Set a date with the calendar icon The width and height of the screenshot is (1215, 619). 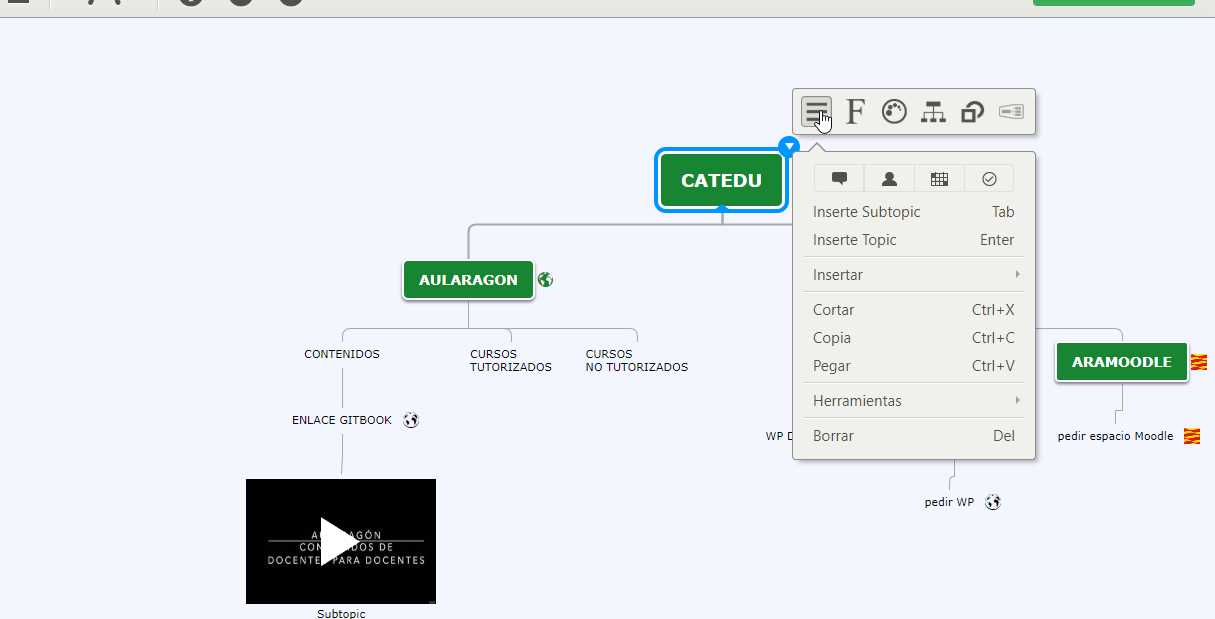(x=939, y=179)
